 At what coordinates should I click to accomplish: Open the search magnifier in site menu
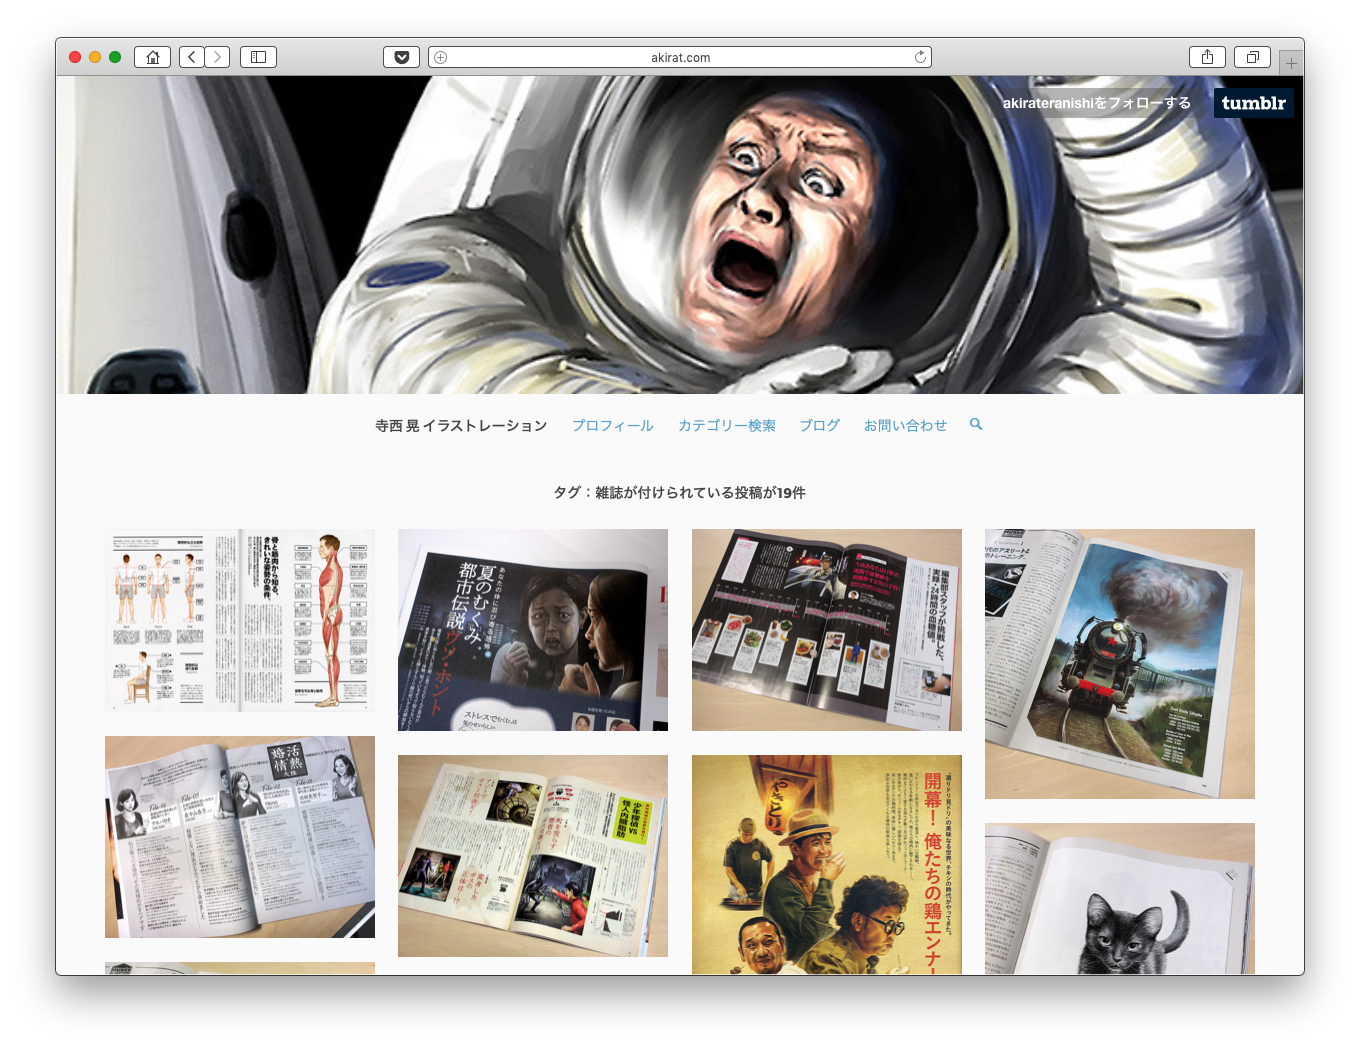click(x=976, y=424)
